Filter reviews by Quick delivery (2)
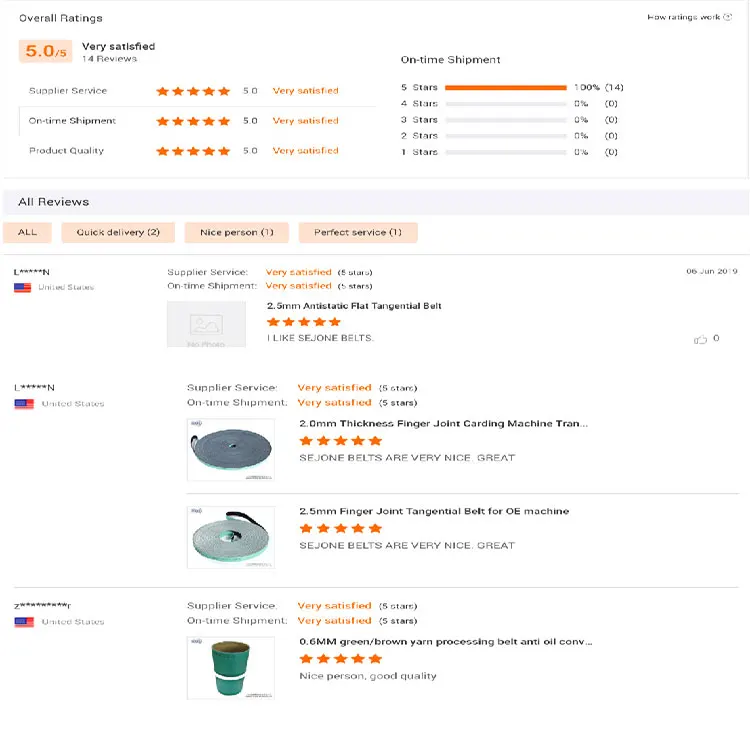The image size is (750, 750). (x=118, y=232)
